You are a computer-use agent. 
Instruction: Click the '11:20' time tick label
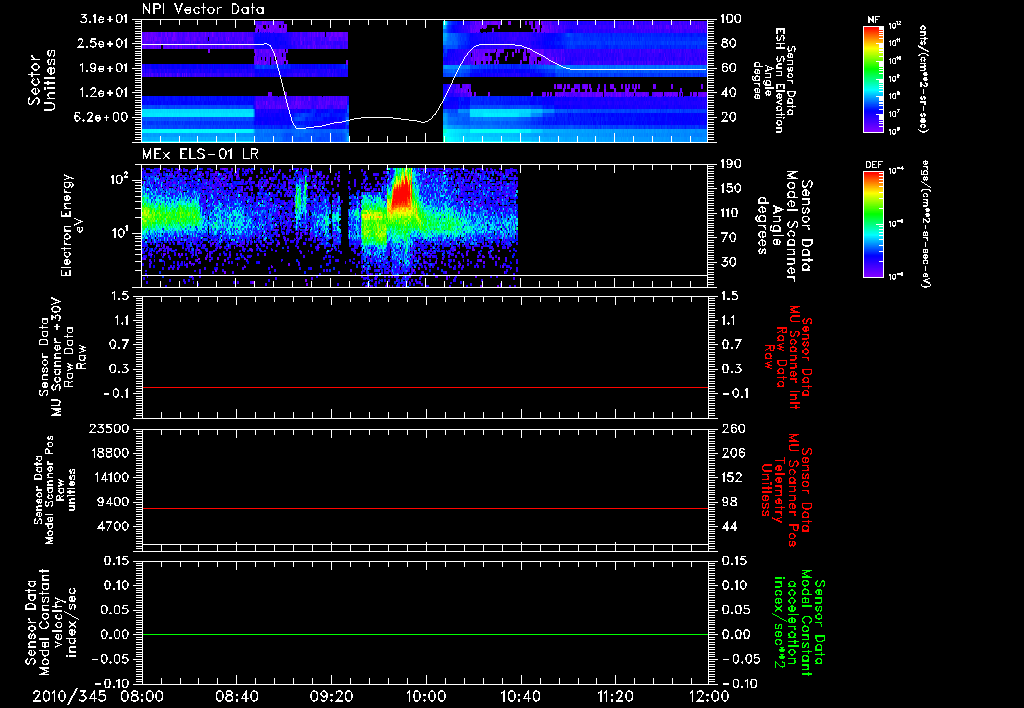pos(615,696)
